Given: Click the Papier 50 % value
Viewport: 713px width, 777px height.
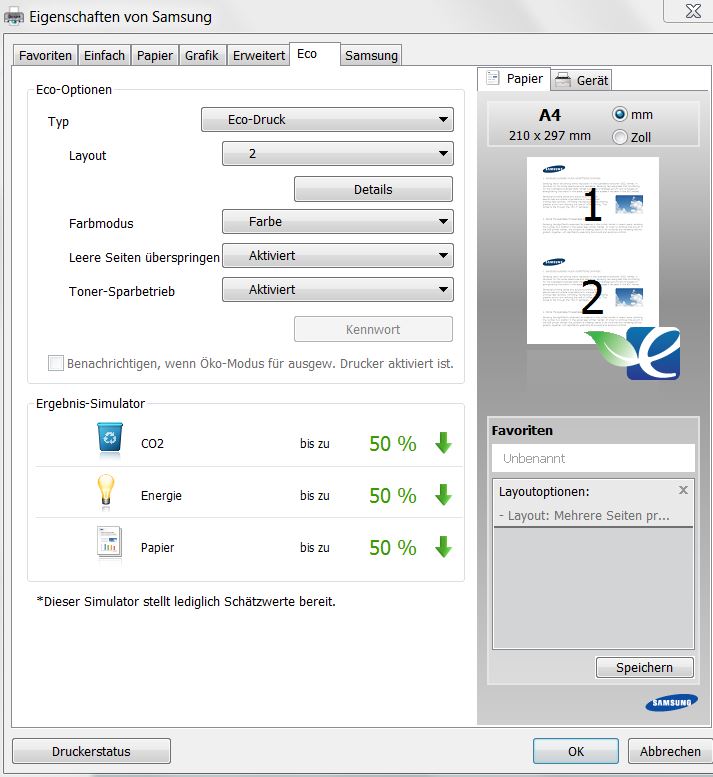Looking at the screenshot, I should point(392,548).
